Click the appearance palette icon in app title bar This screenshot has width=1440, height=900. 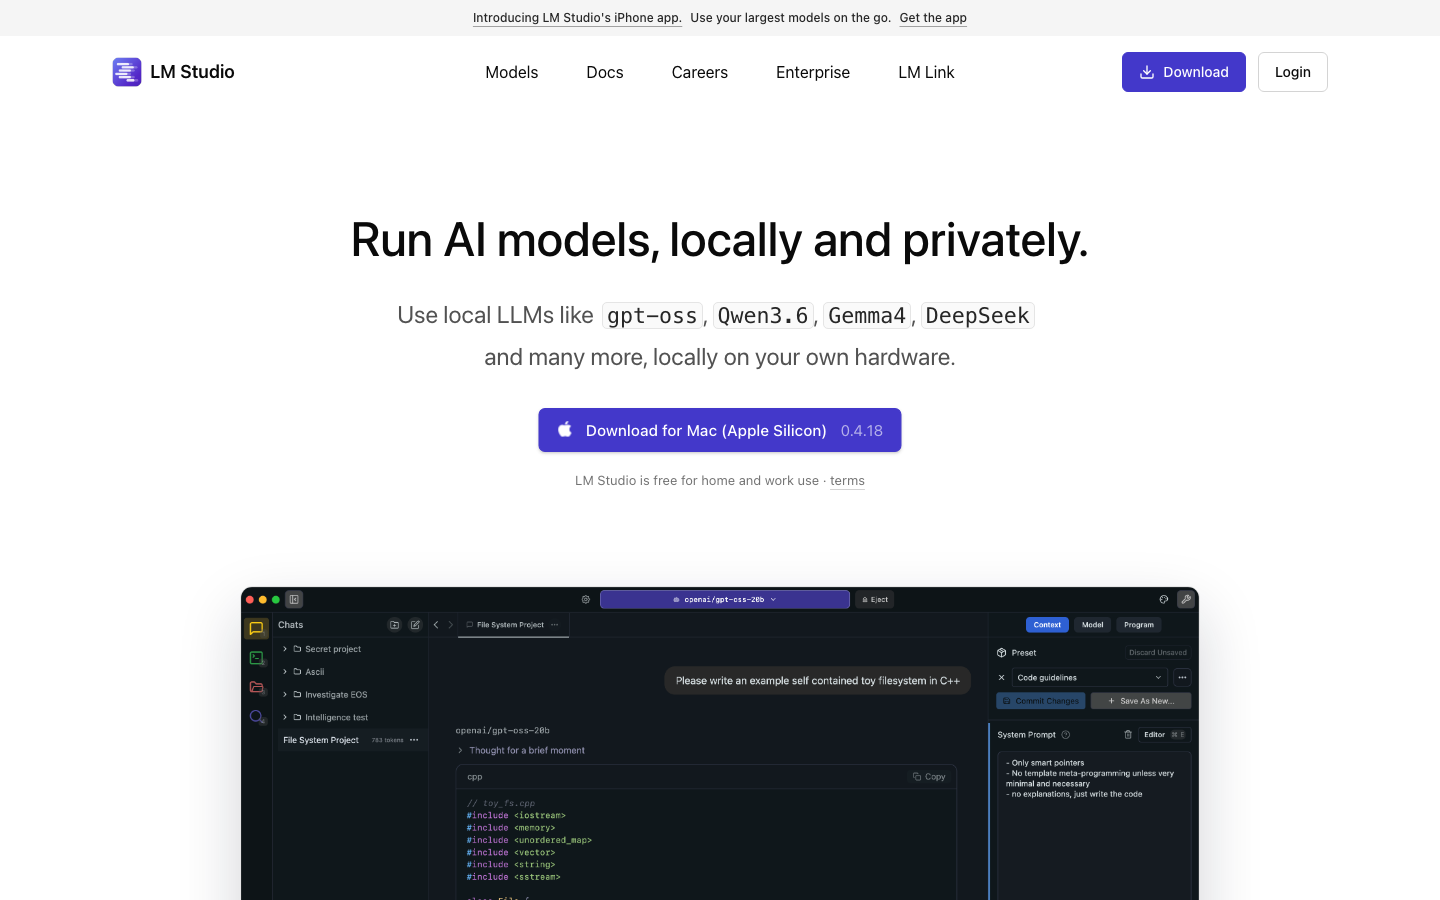(x=1164, y=600)
